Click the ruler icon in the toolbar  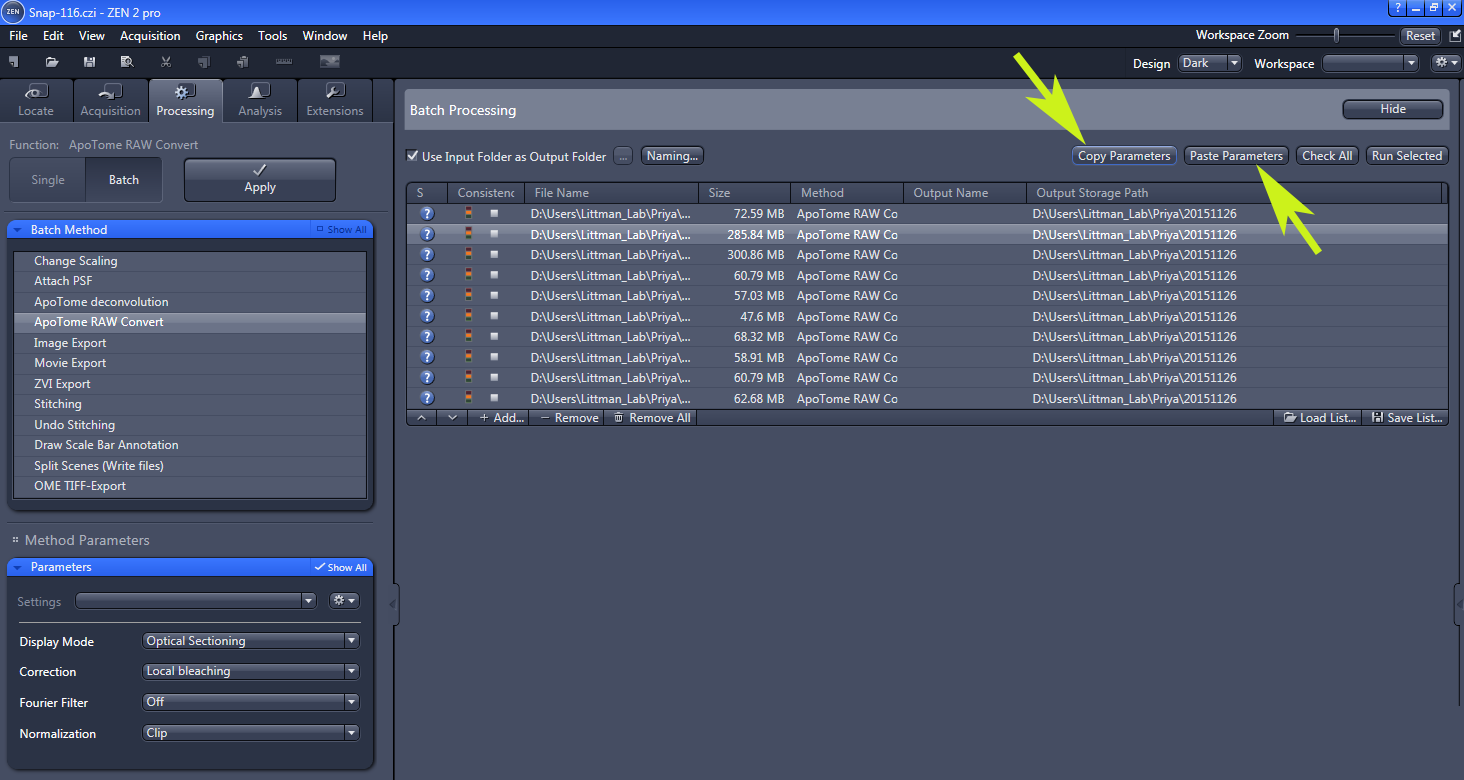pos(284,62)
